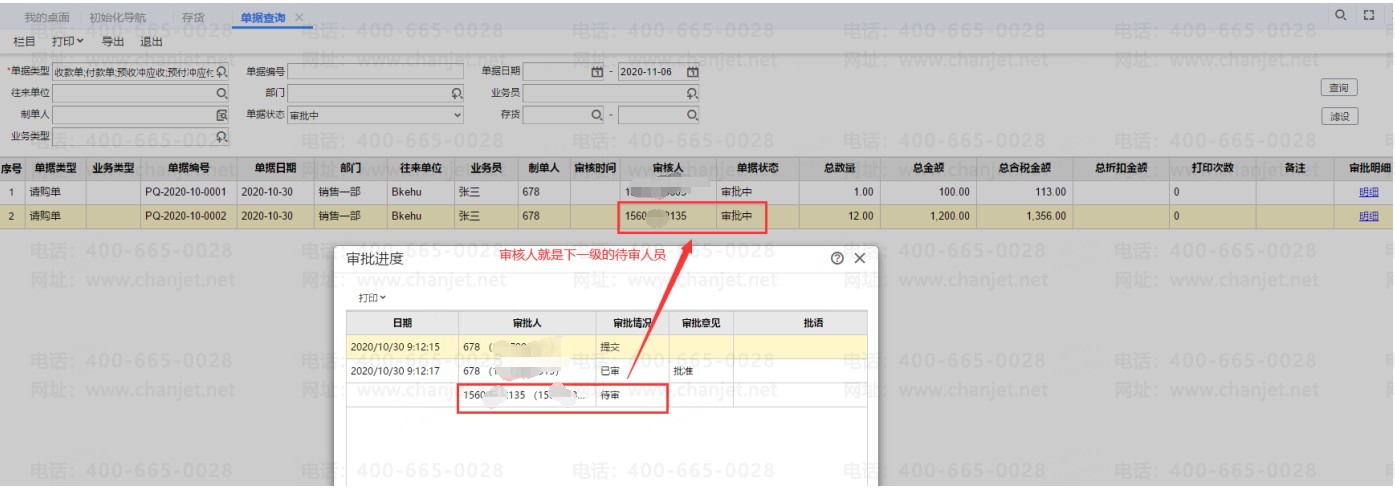Image resolution: width=1395 pixels, height=489 pixels.
Task: Click the 往来单位 input field
Action: point(141,93)
